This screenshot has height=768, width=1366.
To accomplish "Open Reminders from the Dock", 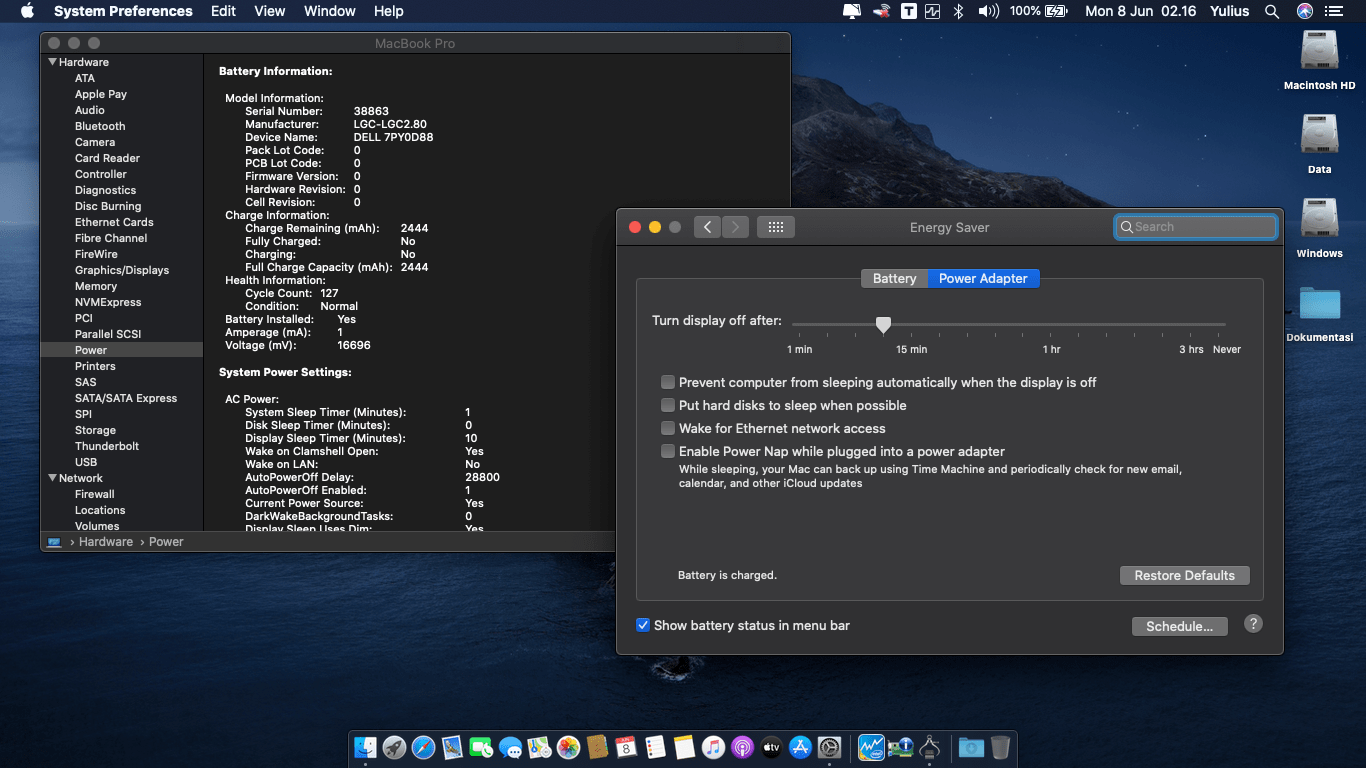I will point(656,747).
